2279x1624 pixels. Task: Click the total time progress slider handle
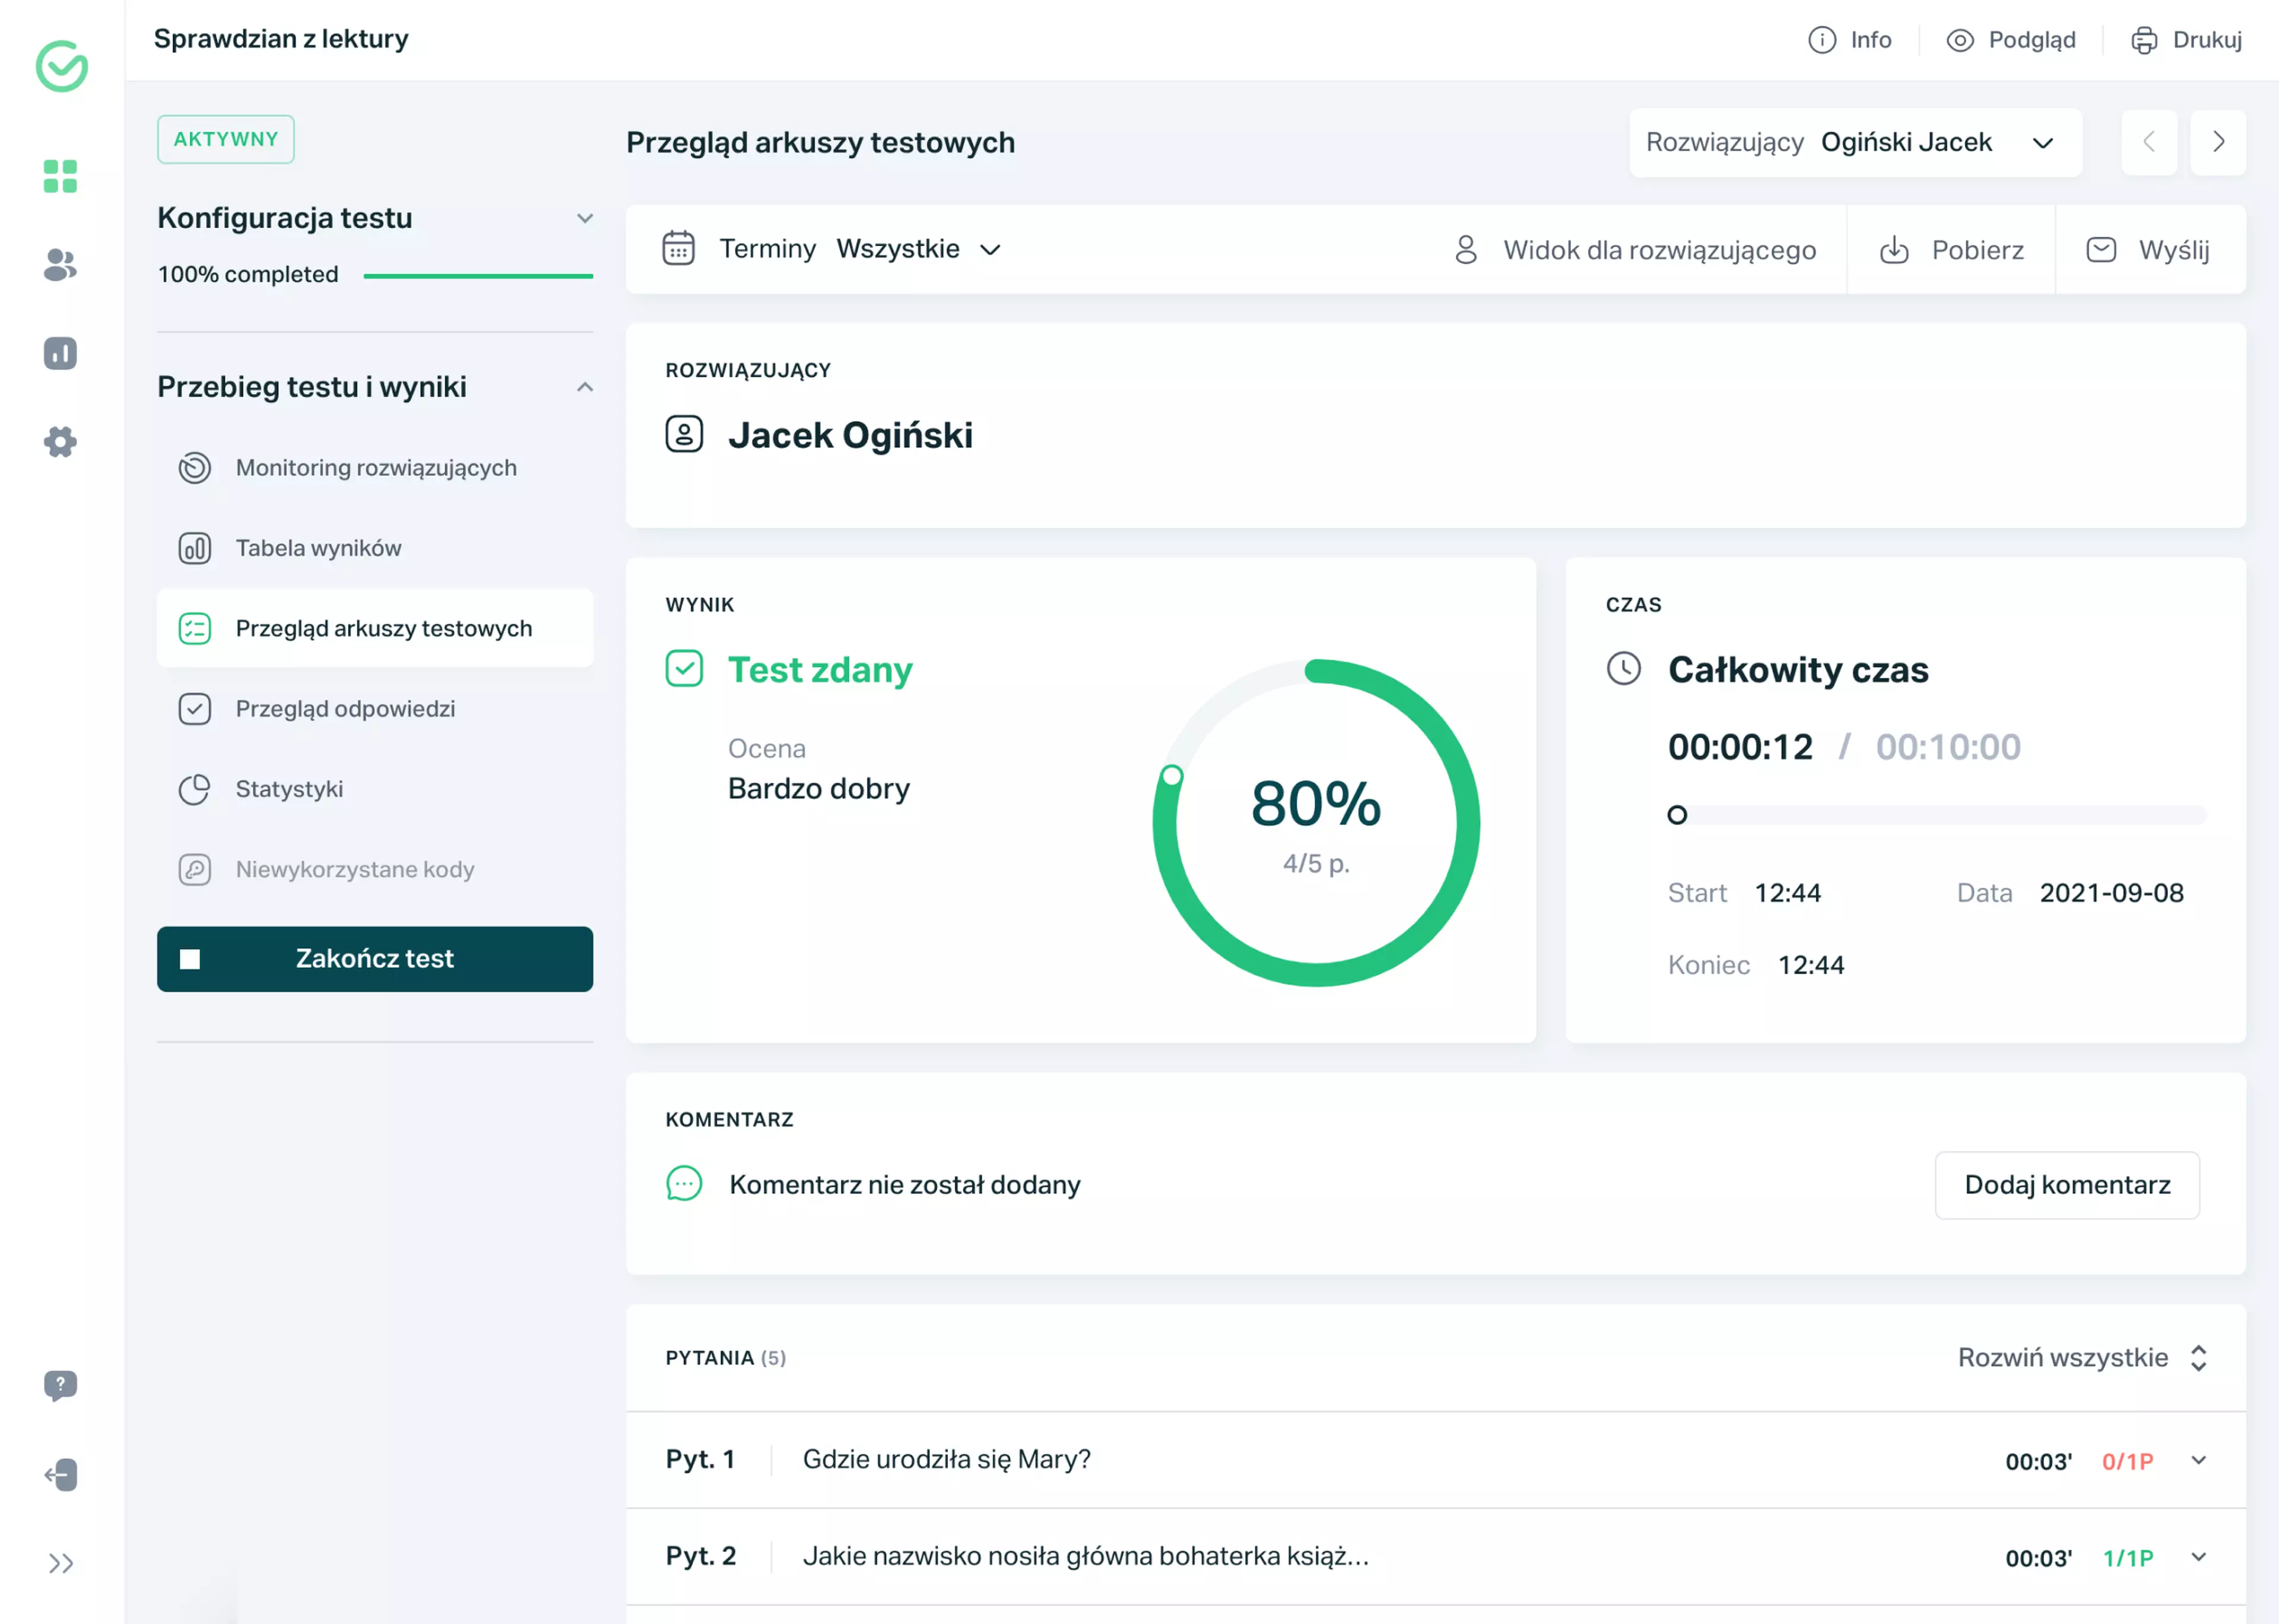click(x=1677, y=815)
